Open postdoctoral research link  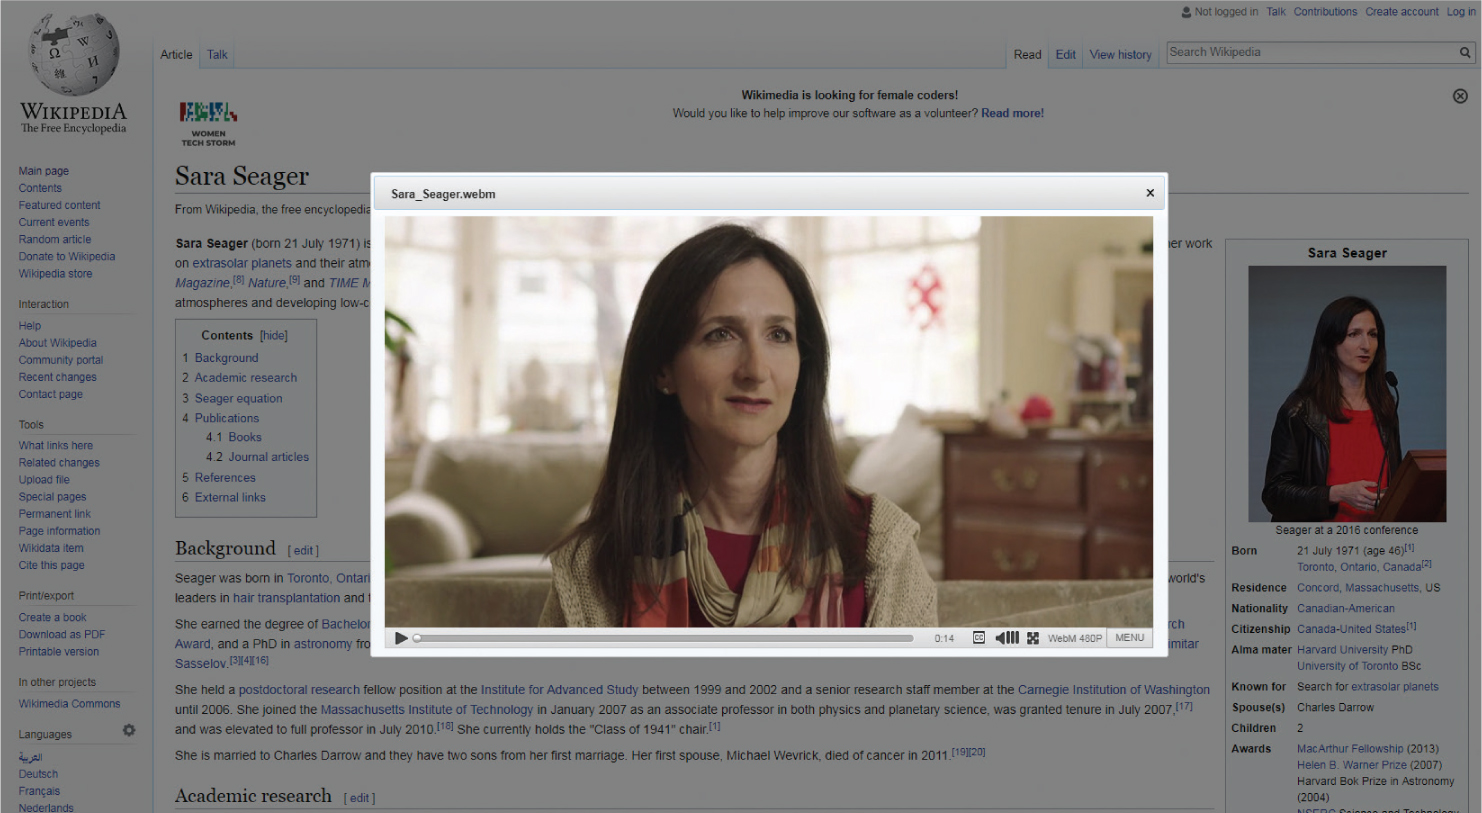[299, 689]
